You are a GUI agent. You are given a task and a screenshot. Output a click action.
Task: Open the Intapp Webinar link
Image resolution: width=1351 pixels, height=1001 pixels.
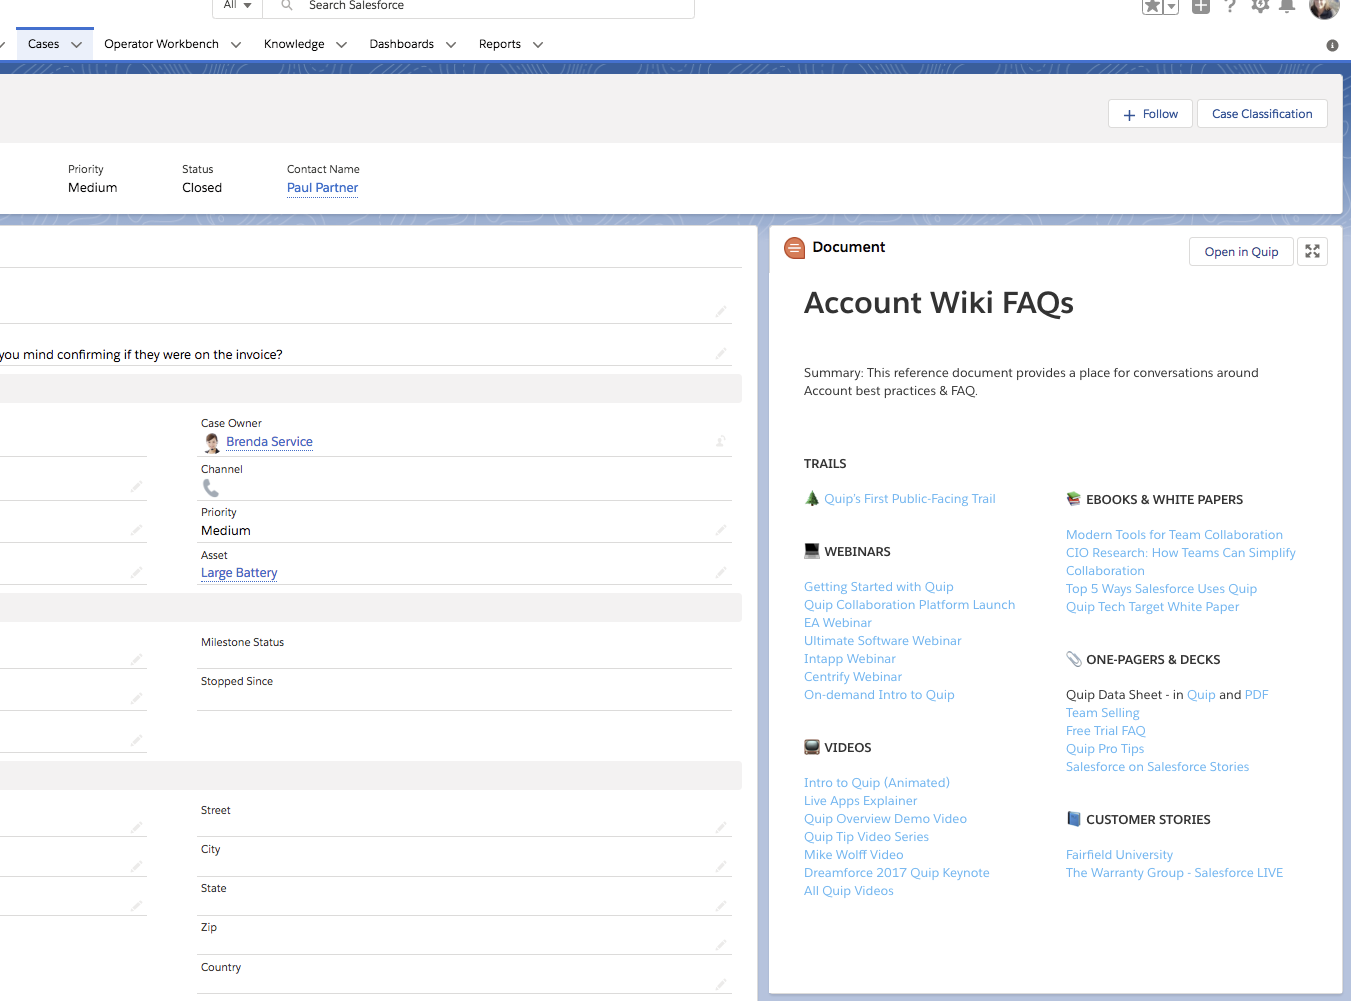point(850,658)
